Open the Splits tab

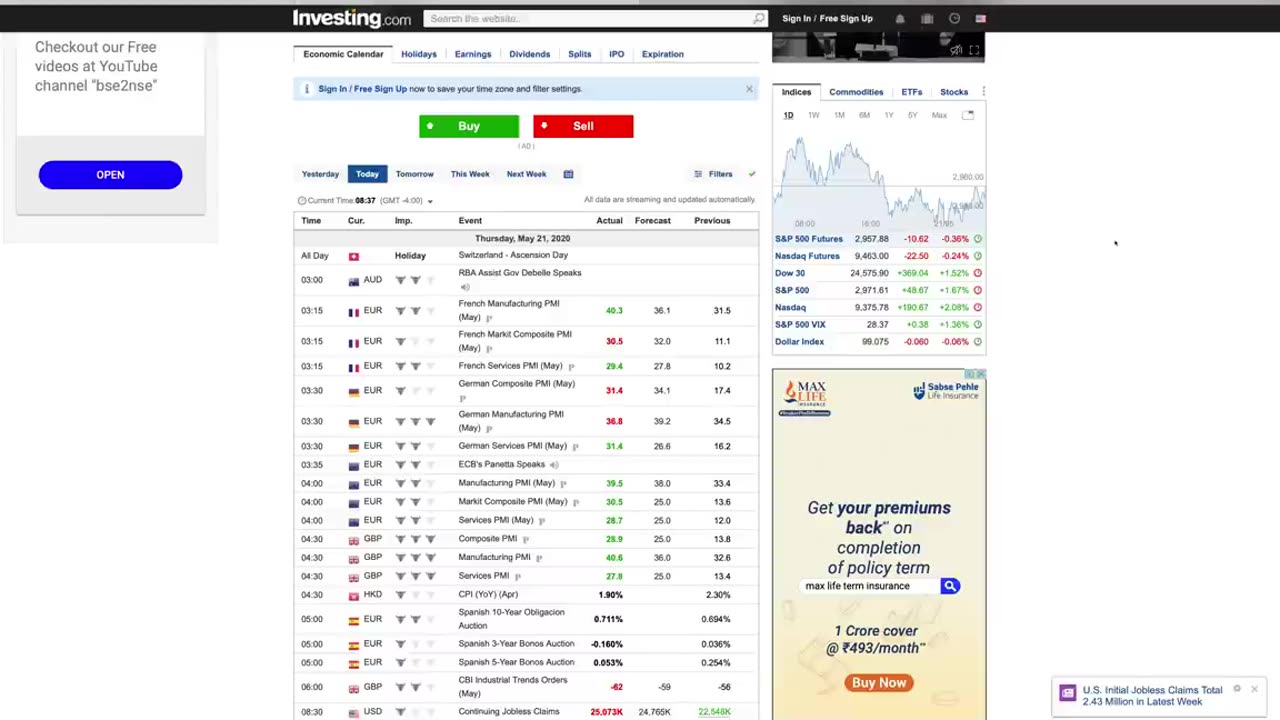(x=580, y=54)
